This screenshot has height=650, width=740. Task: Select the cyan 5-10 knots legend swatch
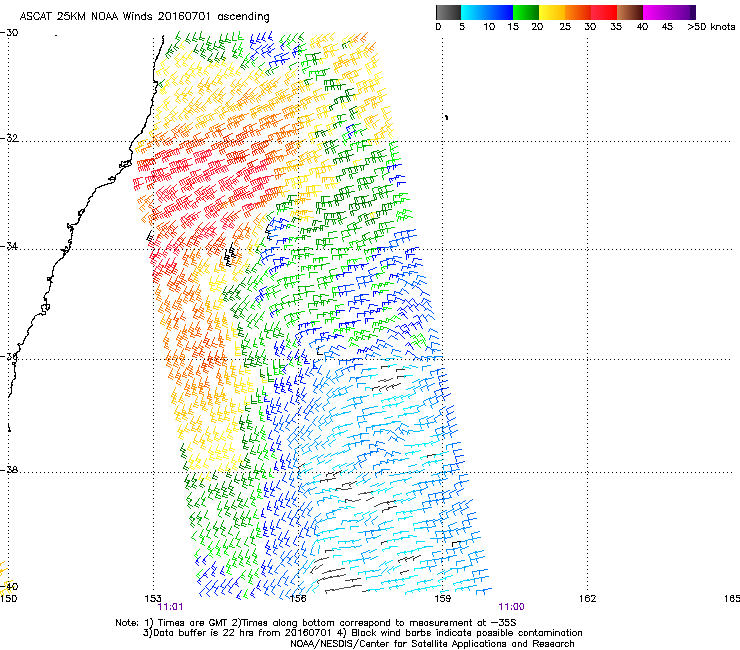474,12
